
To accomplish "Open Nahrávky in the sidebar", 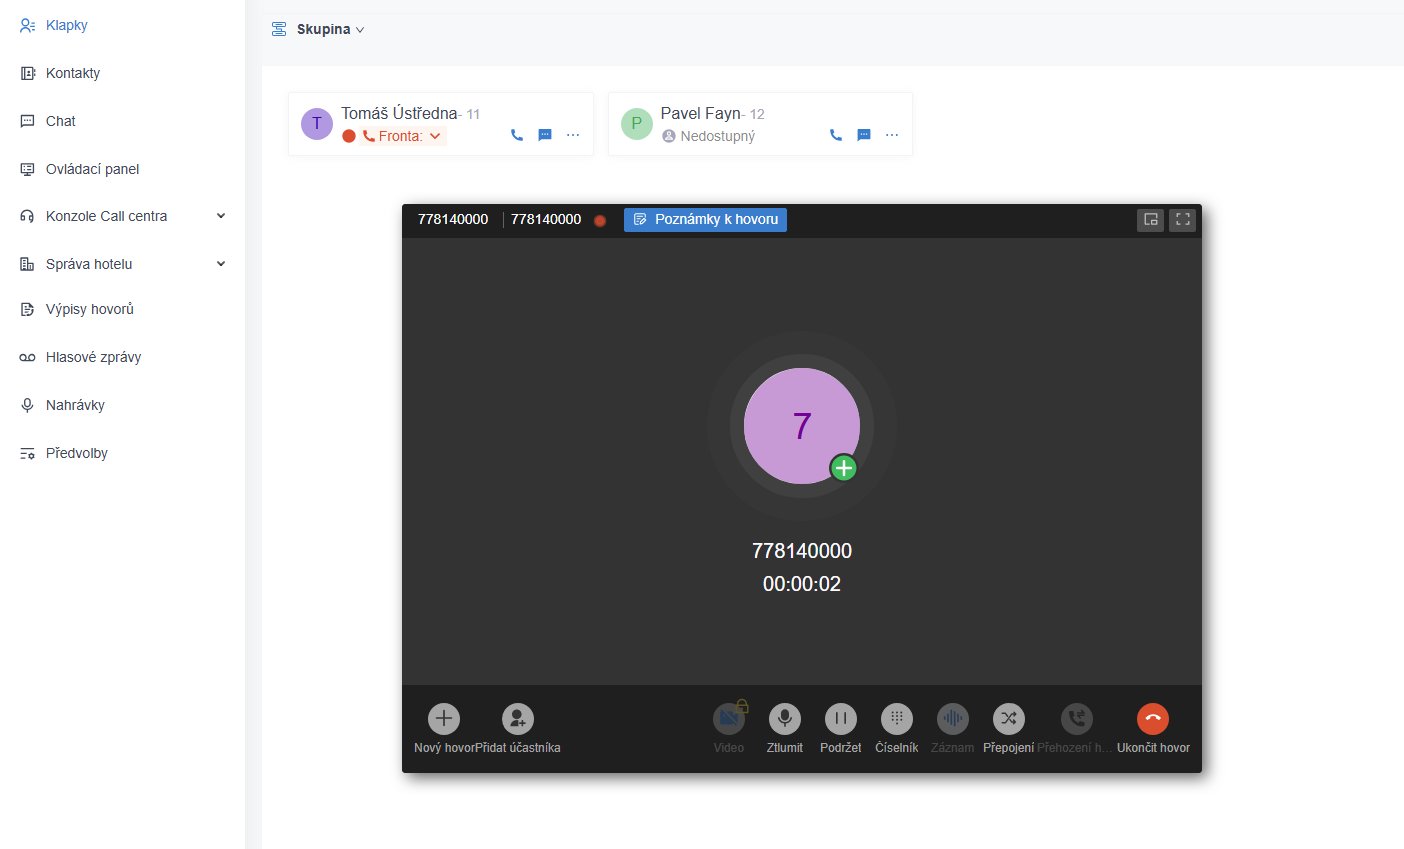I will (x=75, y=405).
